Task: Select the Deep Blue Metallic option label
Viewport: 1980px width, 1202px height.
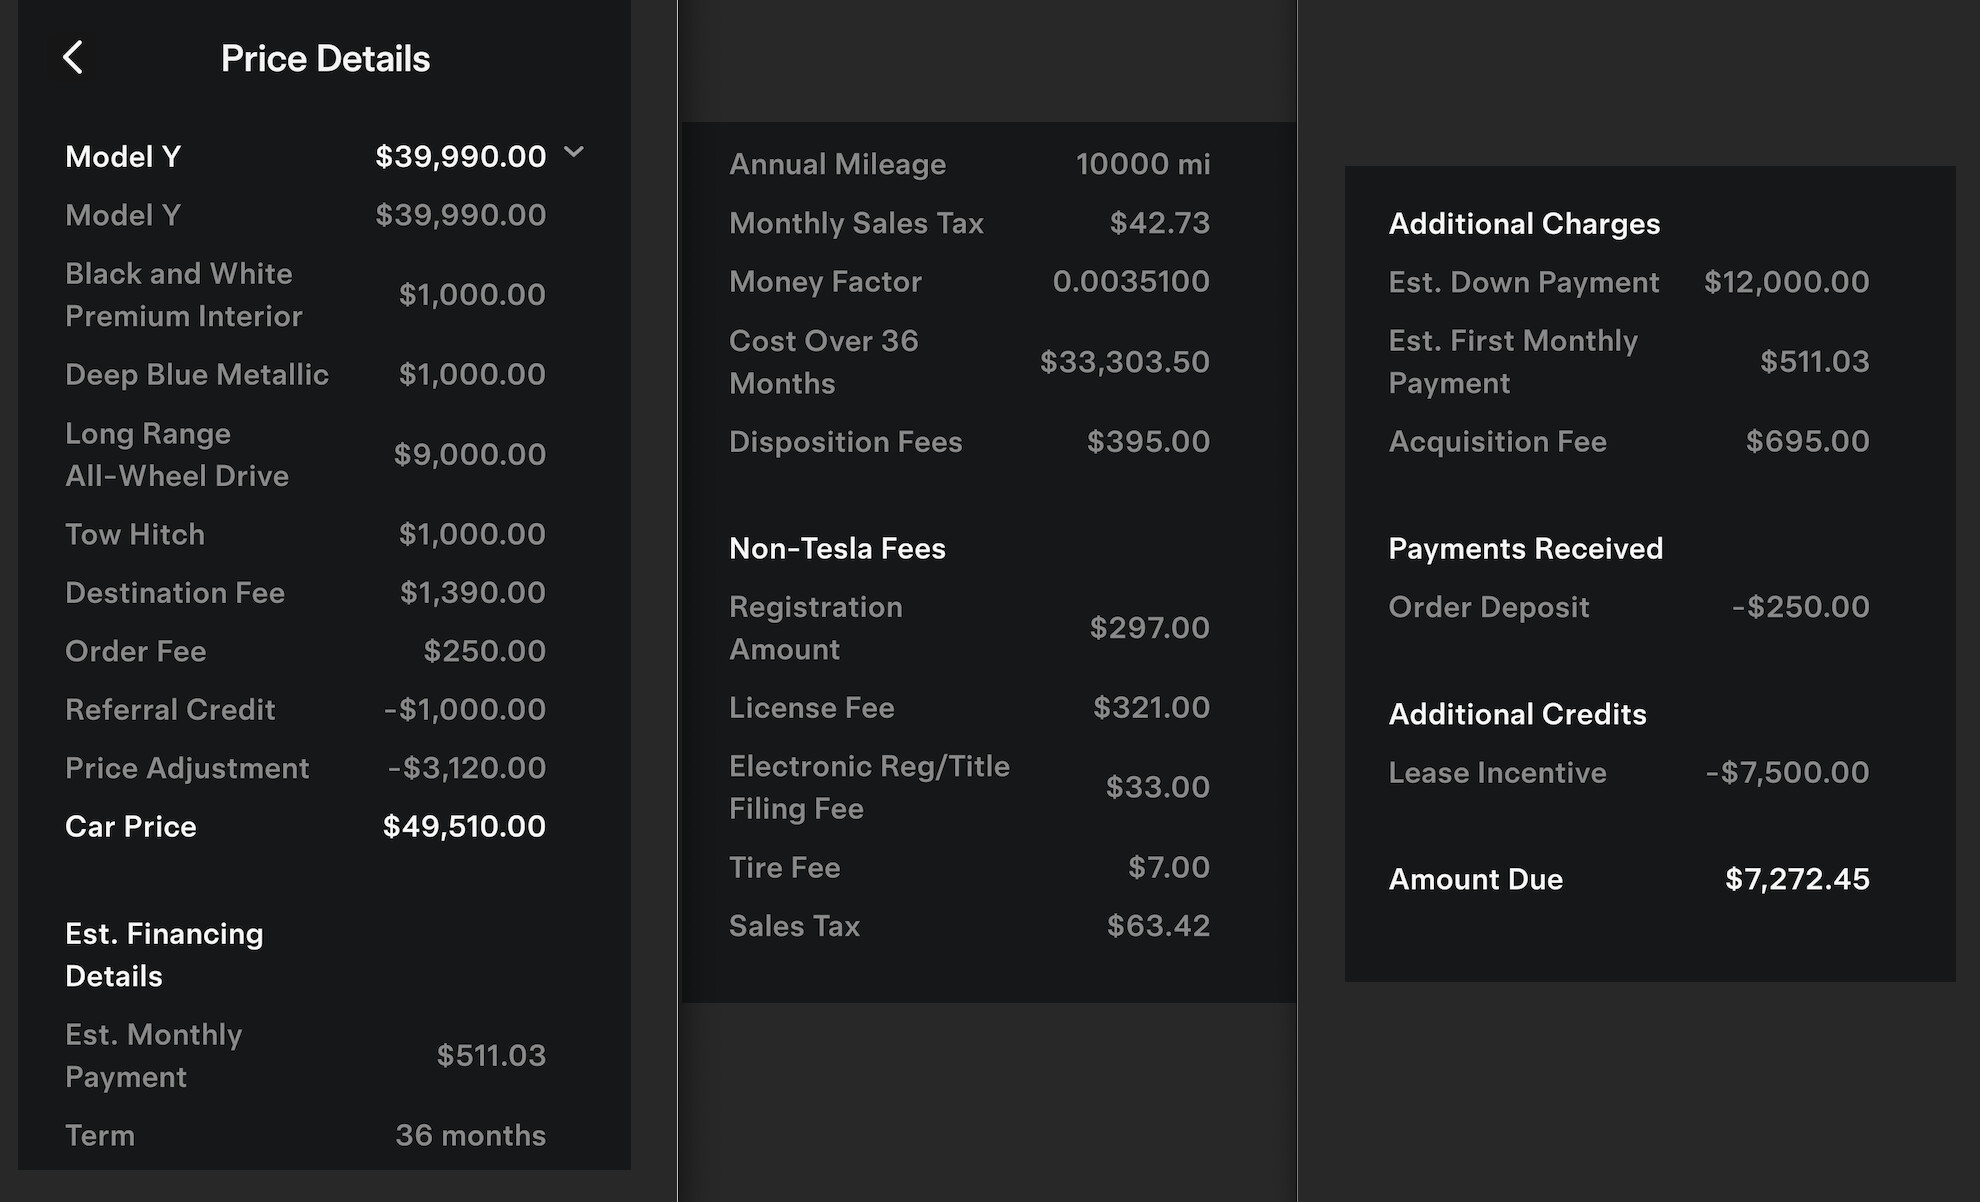Action: point(197,374)
